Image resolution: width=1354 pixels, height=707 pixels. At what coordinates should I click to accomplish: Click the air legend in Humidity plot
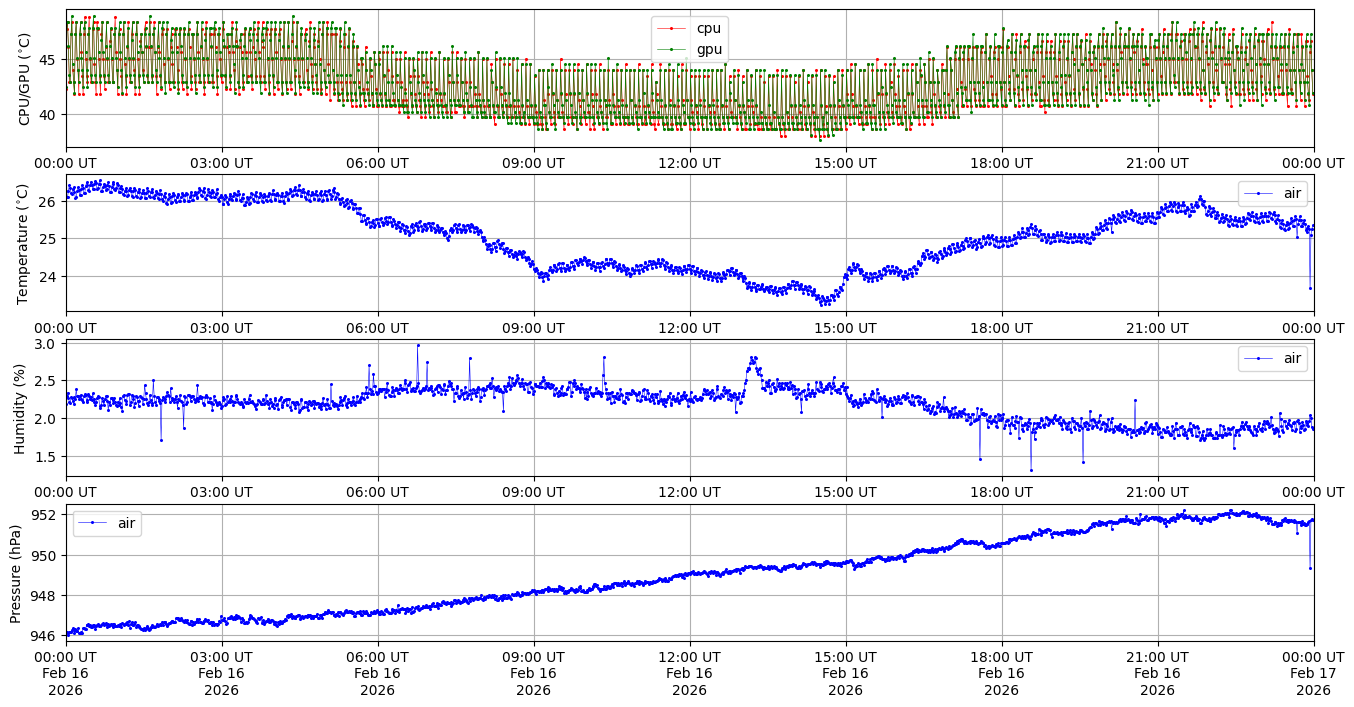[1272, 359]
